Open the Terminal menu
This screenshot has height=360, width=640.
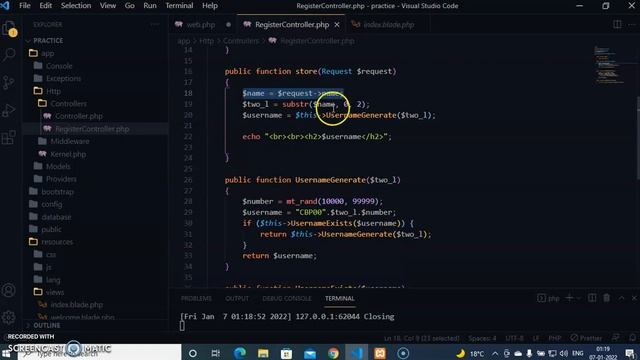point(179,6)
